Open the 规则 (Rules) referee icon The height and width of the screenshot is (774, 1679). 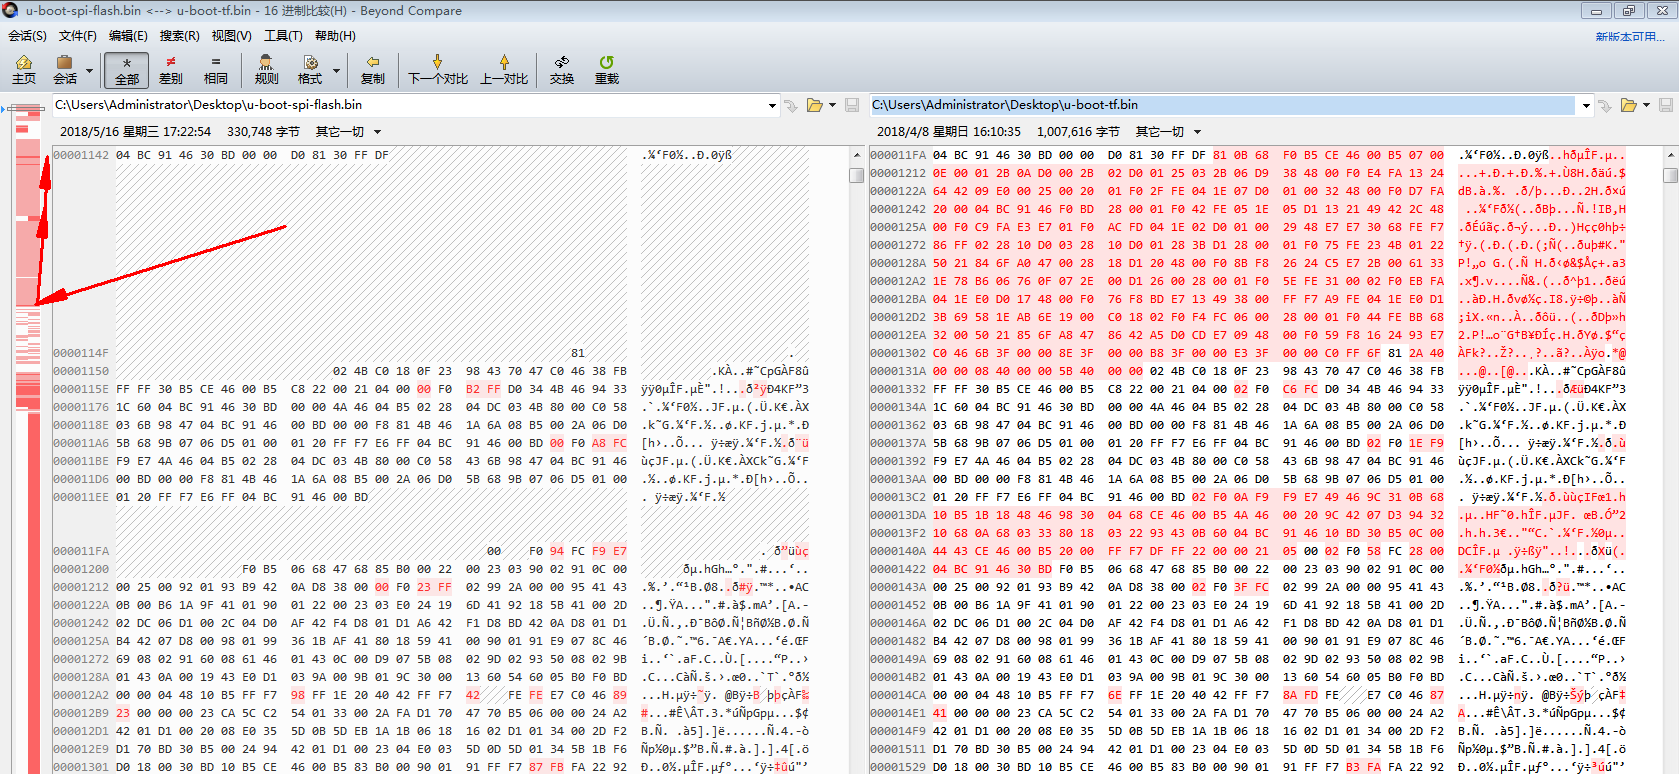267,69
